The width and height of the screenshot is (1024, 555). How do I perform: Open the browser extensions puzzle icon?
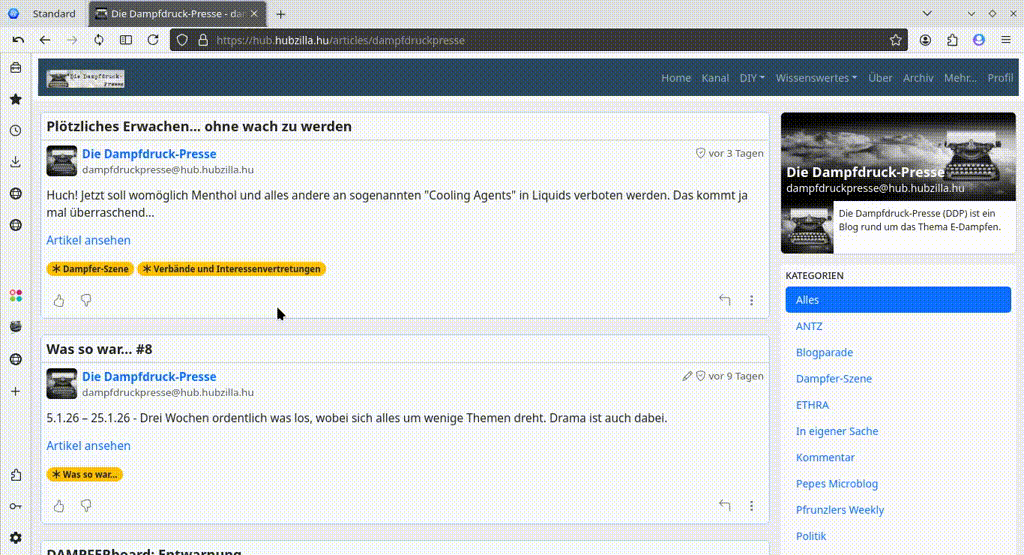(x=952, y=40)
